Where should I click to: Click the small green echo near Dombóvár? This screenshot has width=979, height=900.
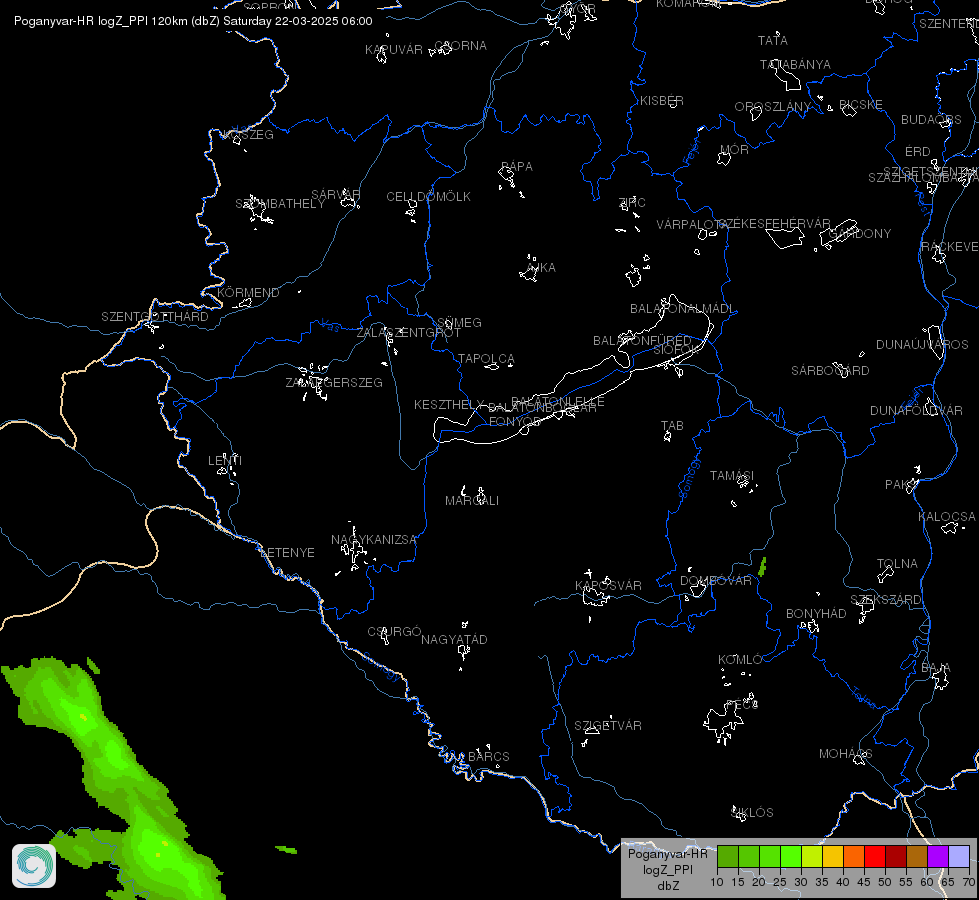(x=762, y=566)
